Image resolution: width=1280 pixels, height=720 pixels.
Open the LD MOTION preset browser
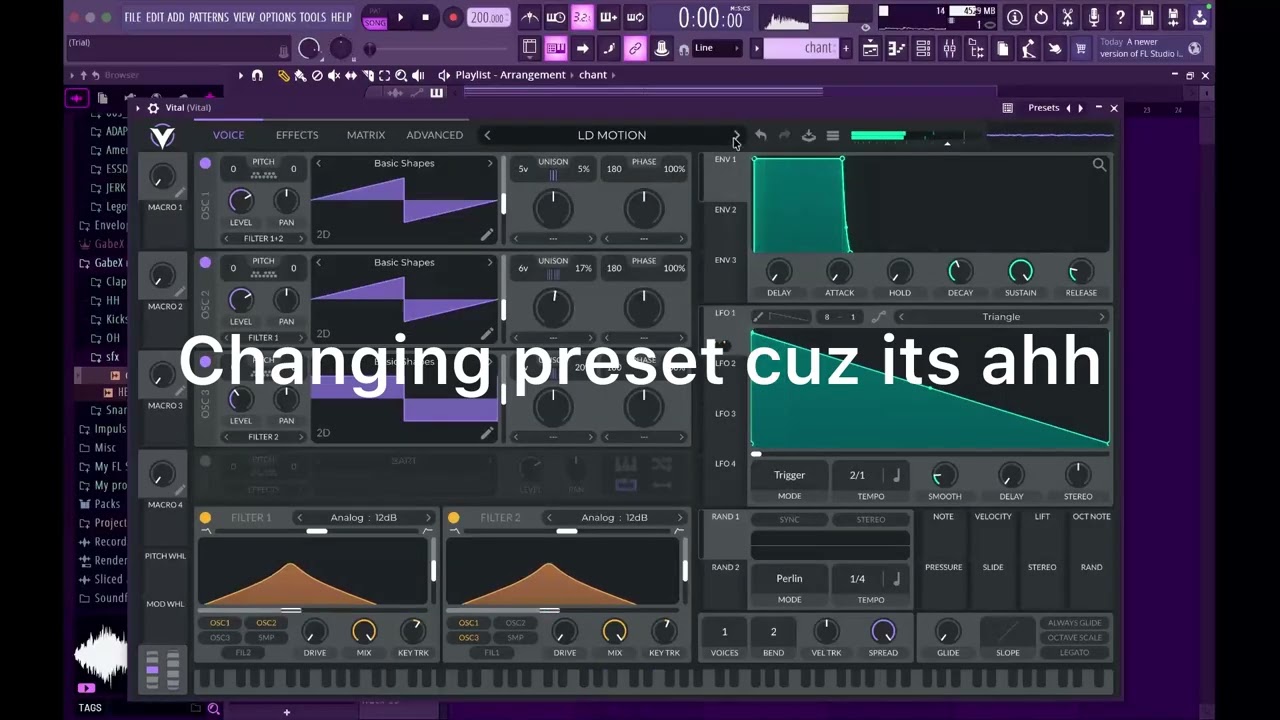(x=612, y=135)
